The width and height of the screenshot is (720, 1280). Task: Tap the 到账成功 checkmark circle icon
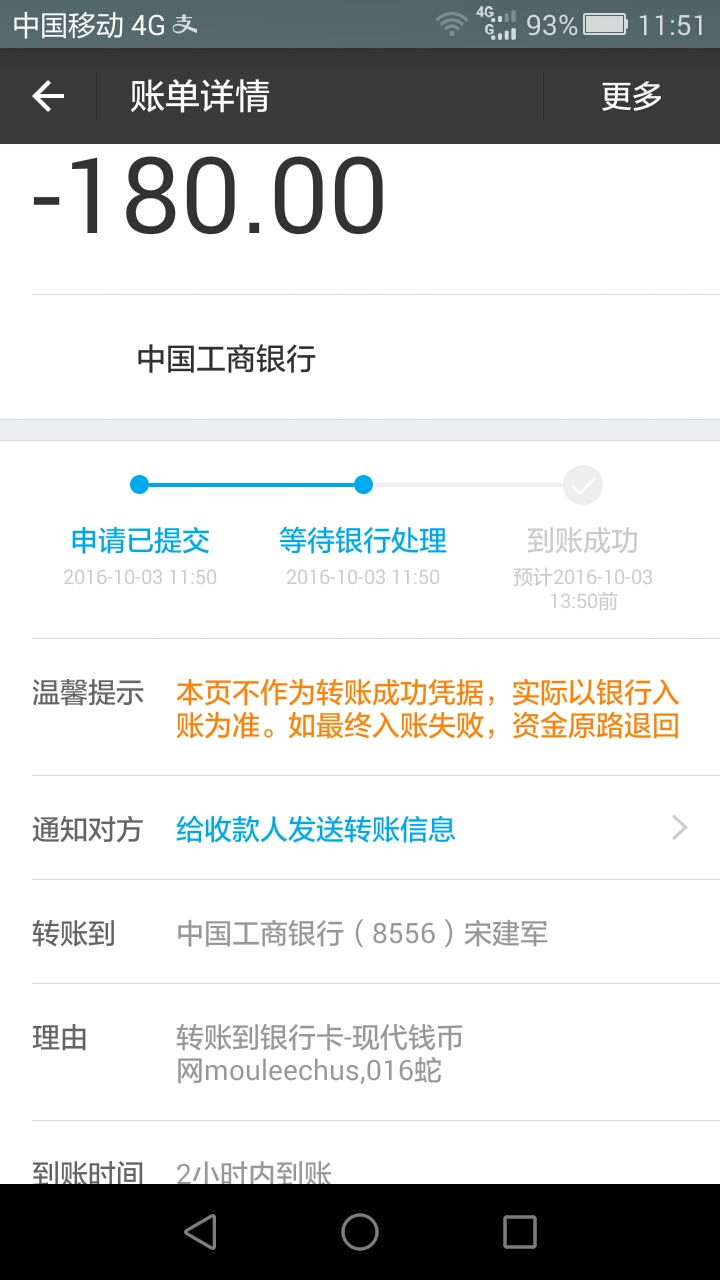pos(583,486)
